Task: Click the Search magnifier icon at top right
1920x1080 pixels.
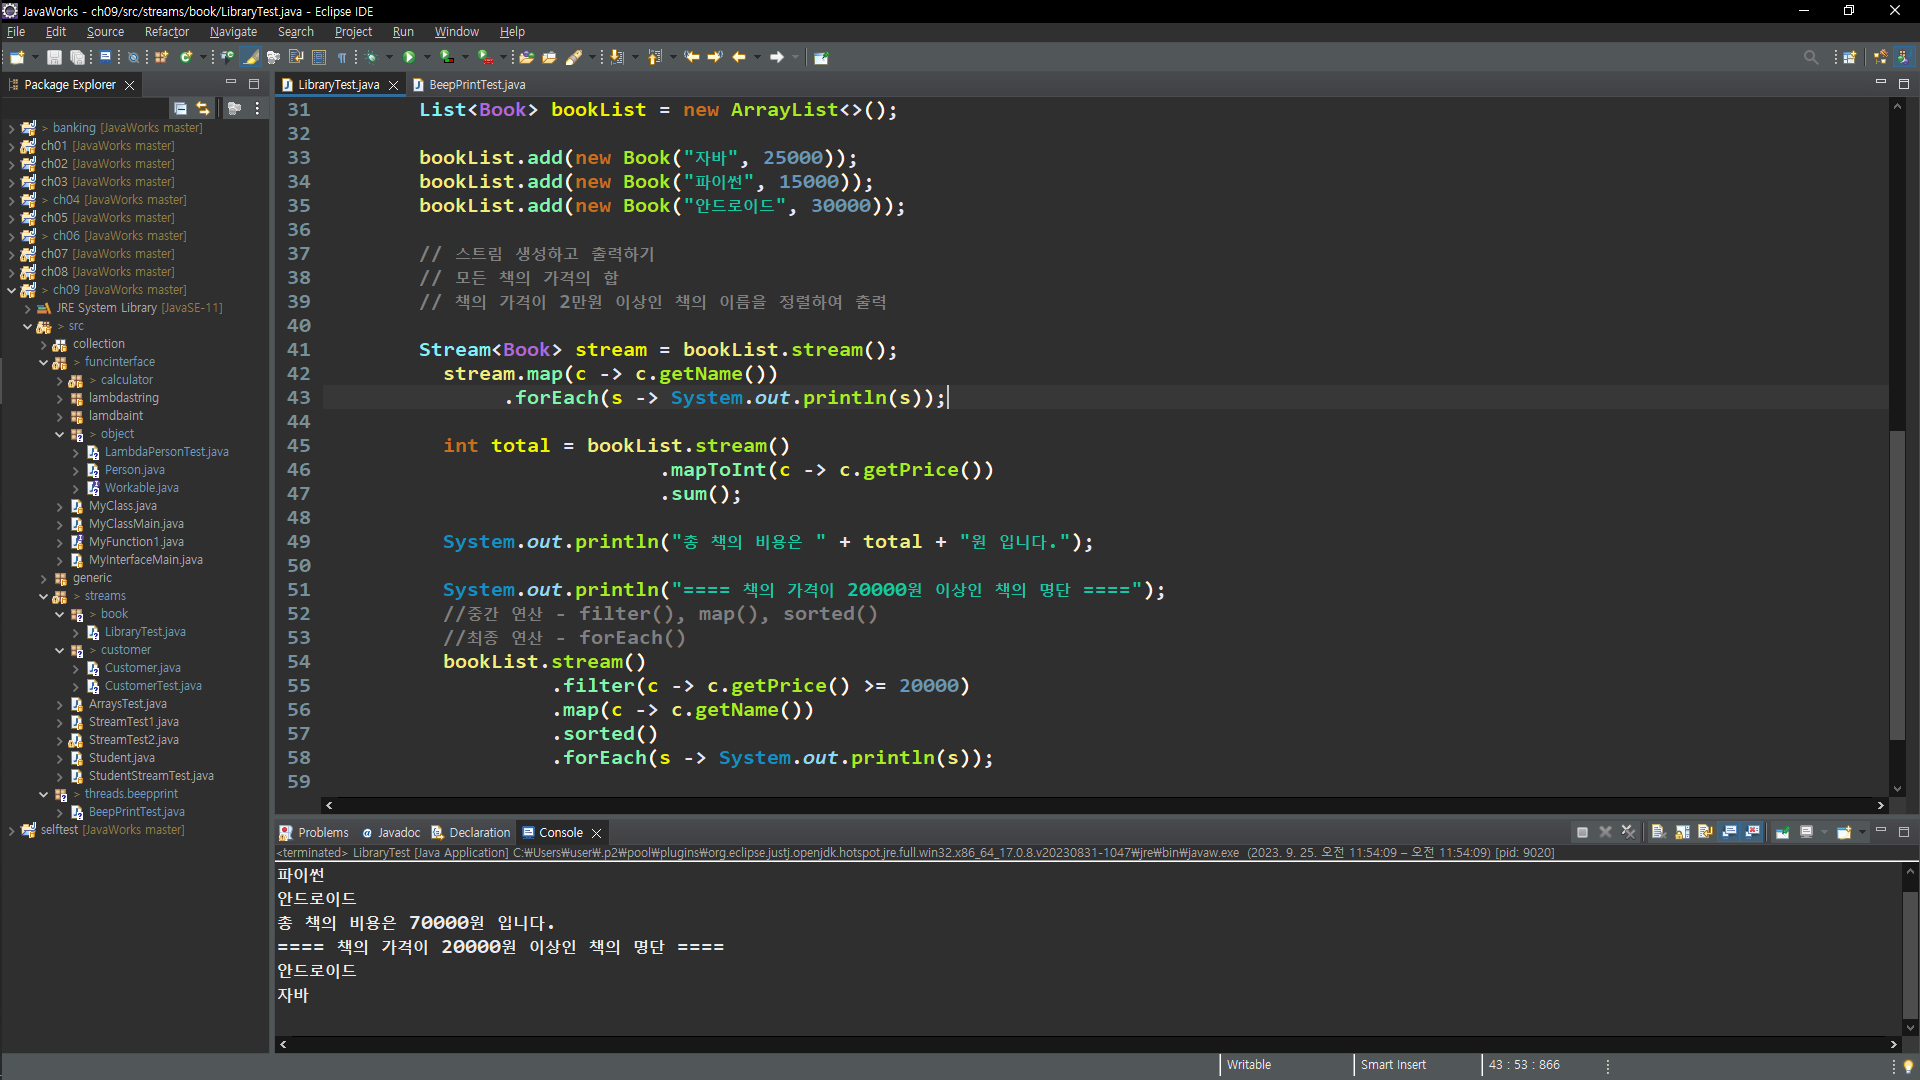Action: click(1810, 57)
